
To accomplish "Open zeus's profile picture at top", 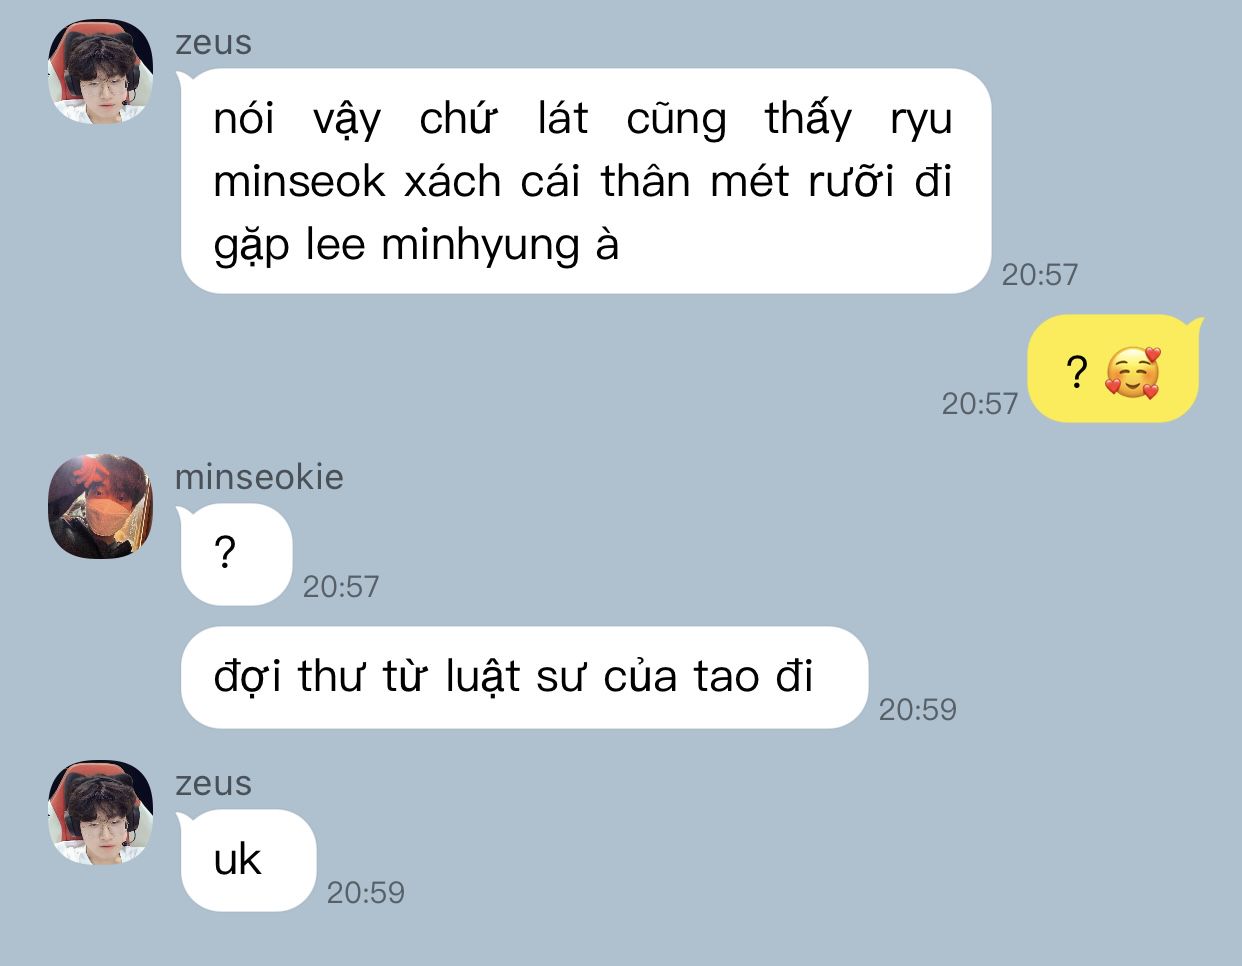I will point(100,71).
